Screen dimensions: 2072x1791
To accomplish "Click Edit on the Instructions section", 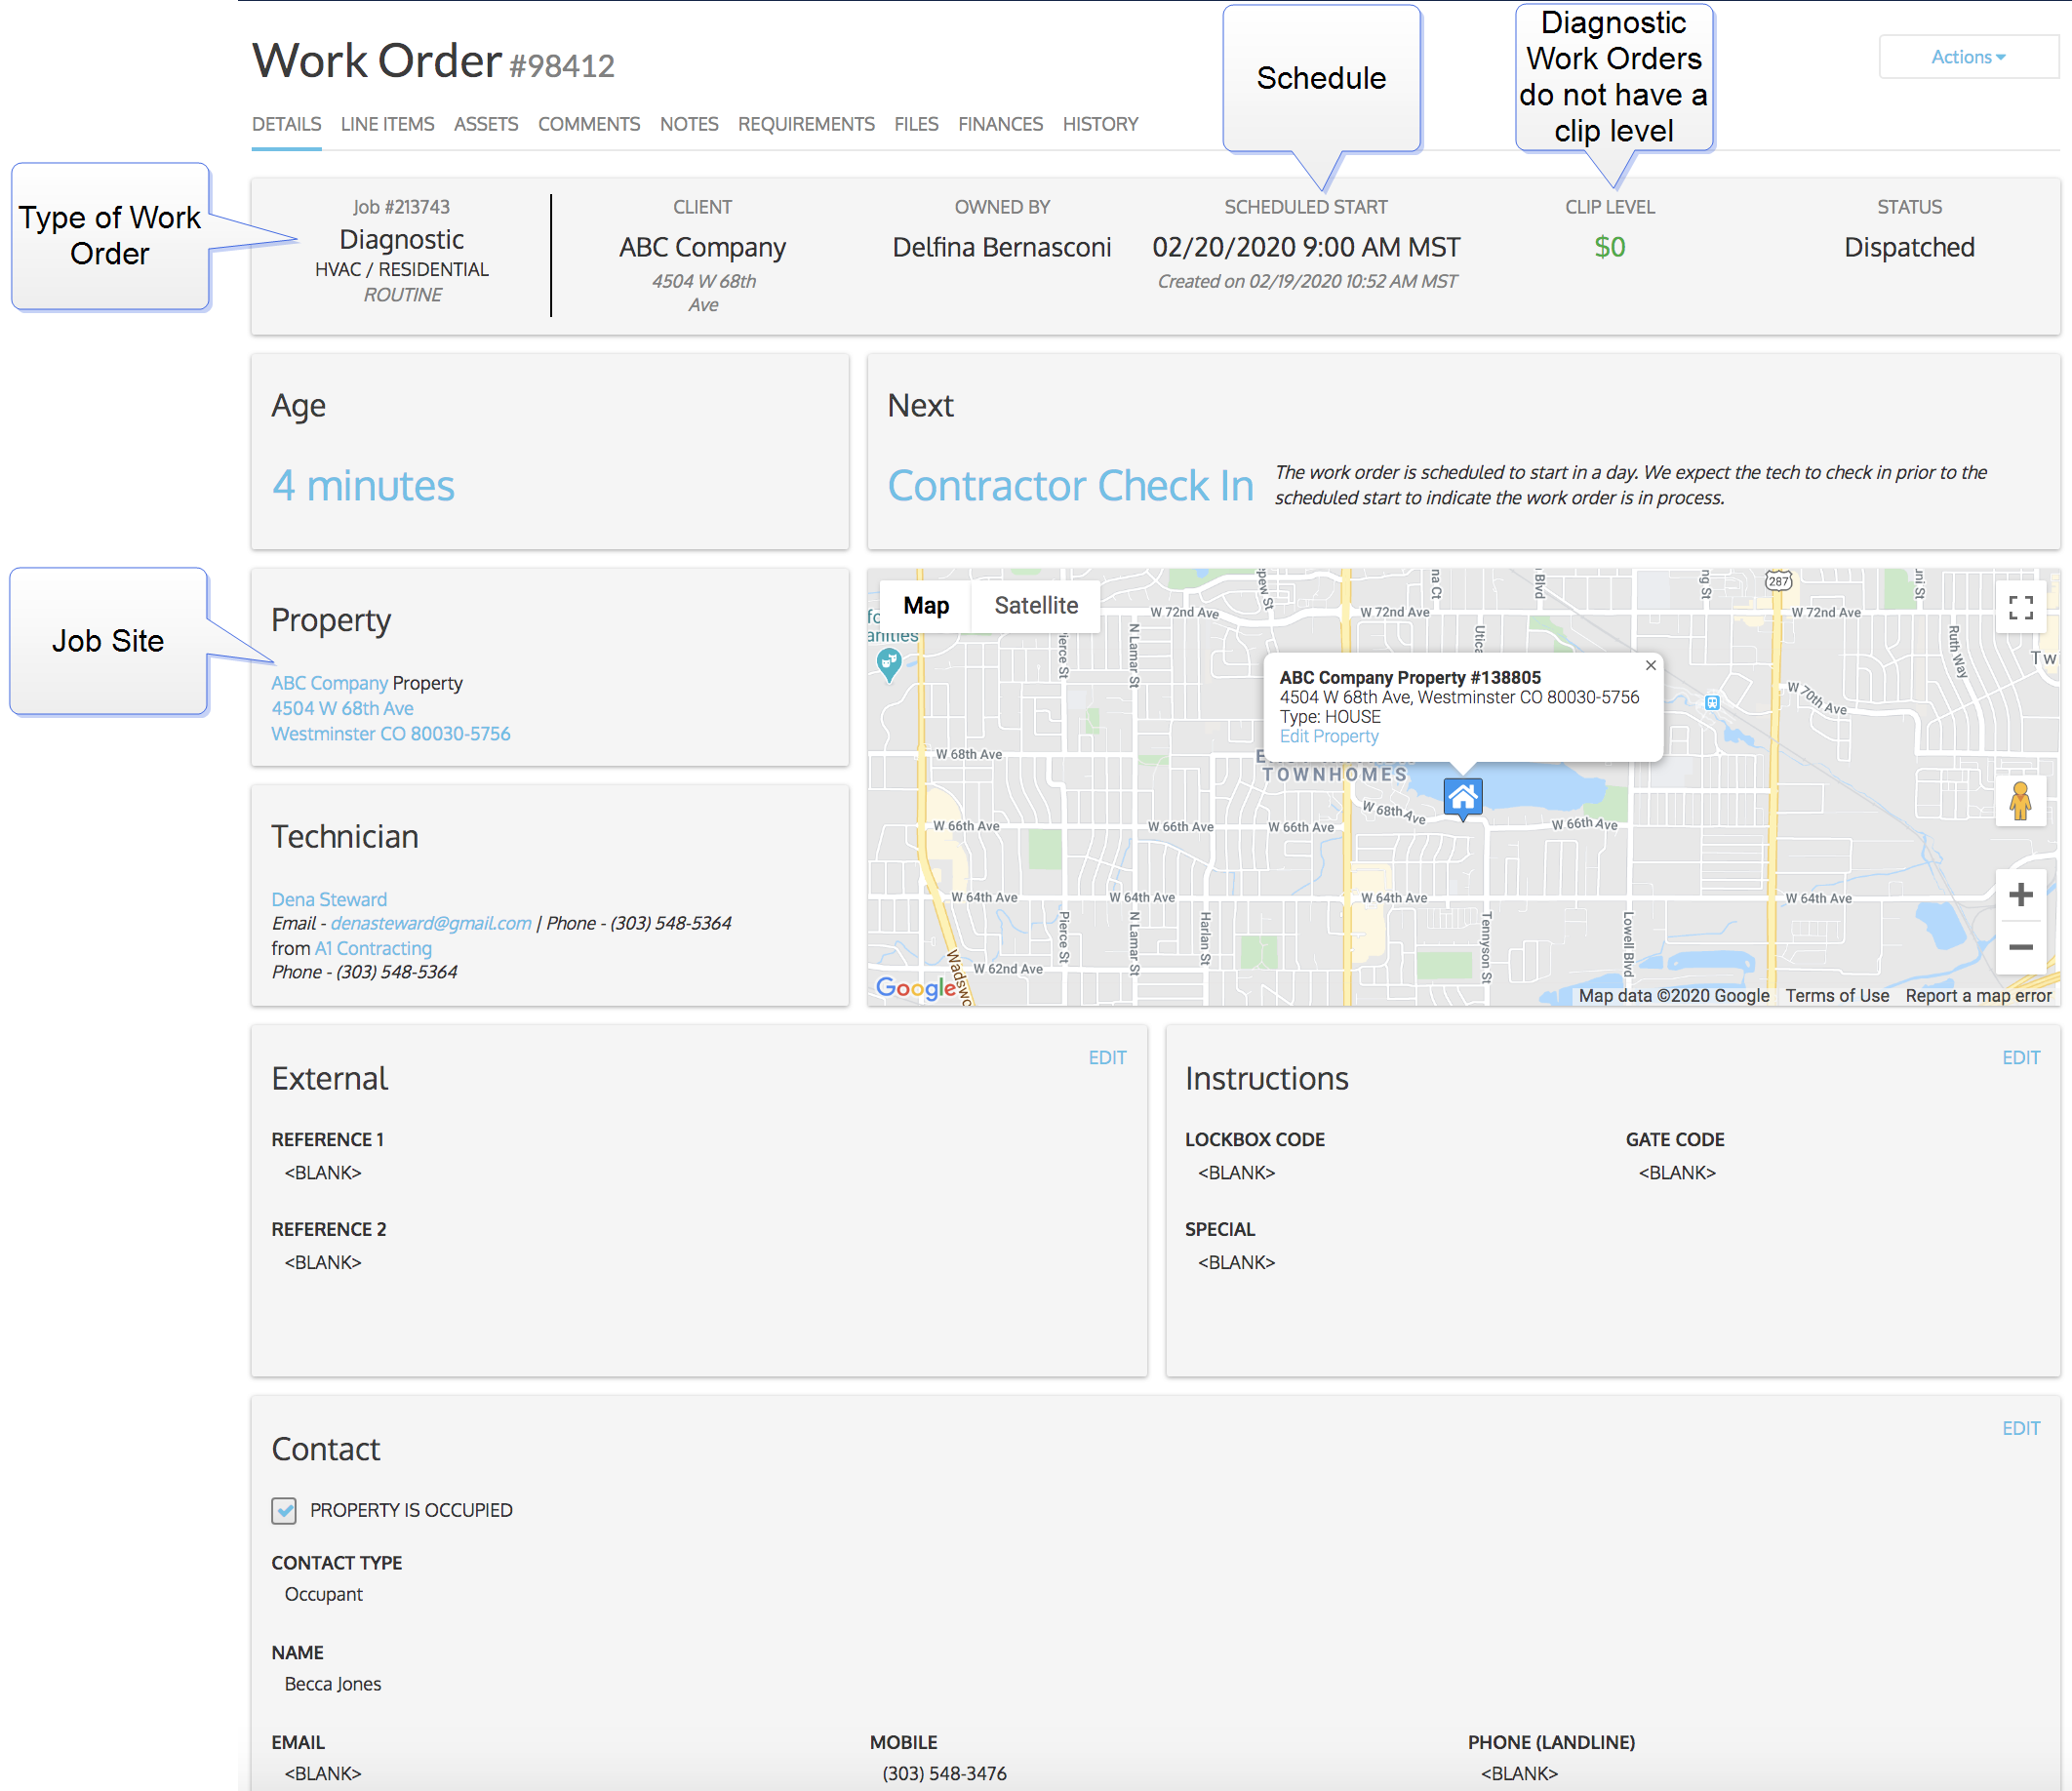I will click(2020, 1058).
